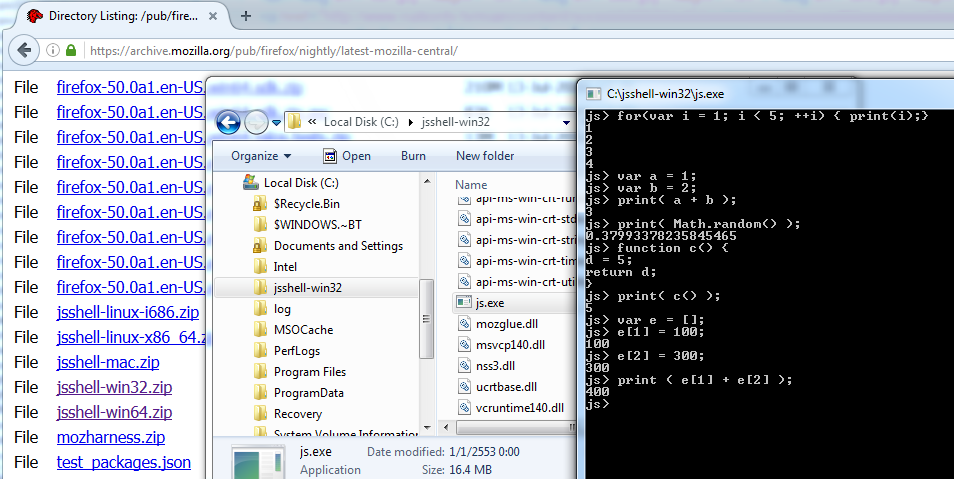Open a new Firefox tab with plus button
The width and height of the screenshot is (954, 479).
(246, 16)
